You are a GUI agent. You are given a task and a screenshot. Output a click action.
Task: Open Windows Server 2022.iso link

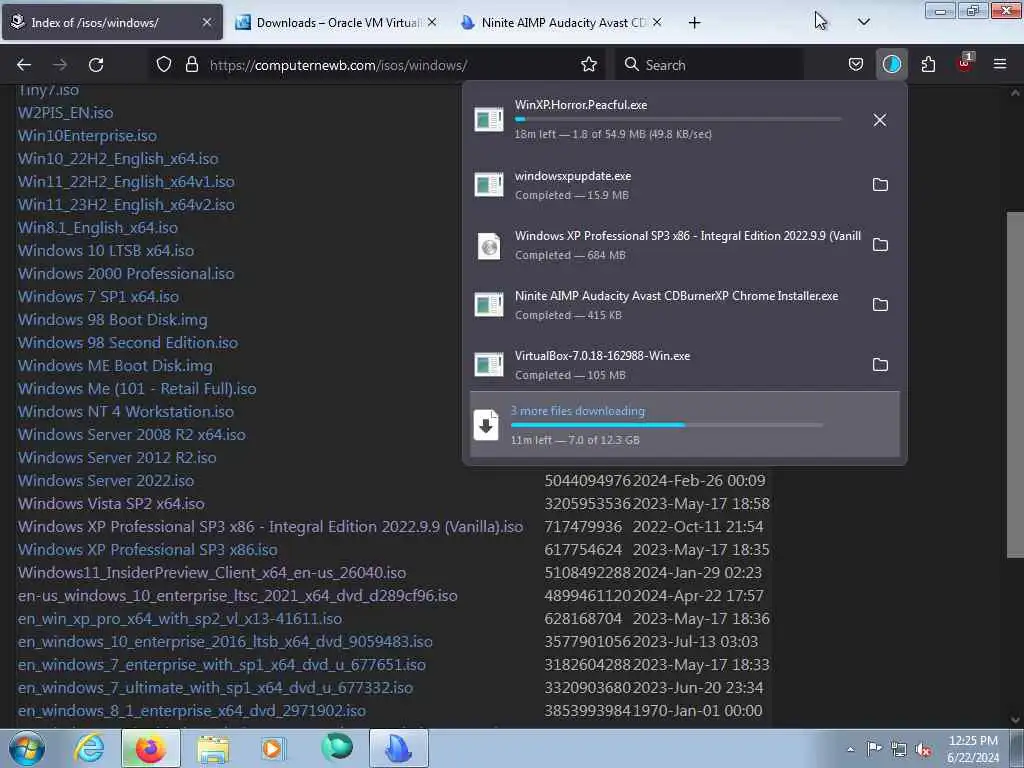(106, 481)
